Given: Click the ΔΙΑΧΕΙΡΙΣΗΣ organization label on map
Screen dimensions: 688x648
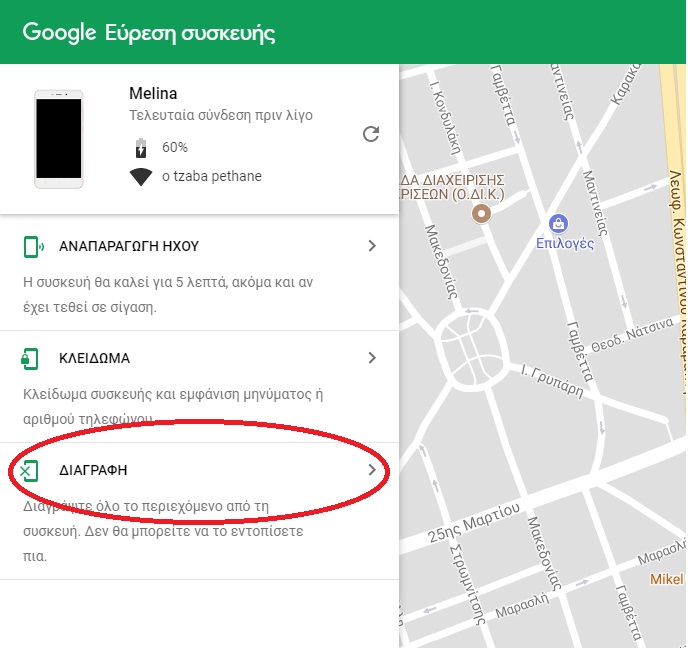Looking at the screenshot, I should tap(452, 186).
